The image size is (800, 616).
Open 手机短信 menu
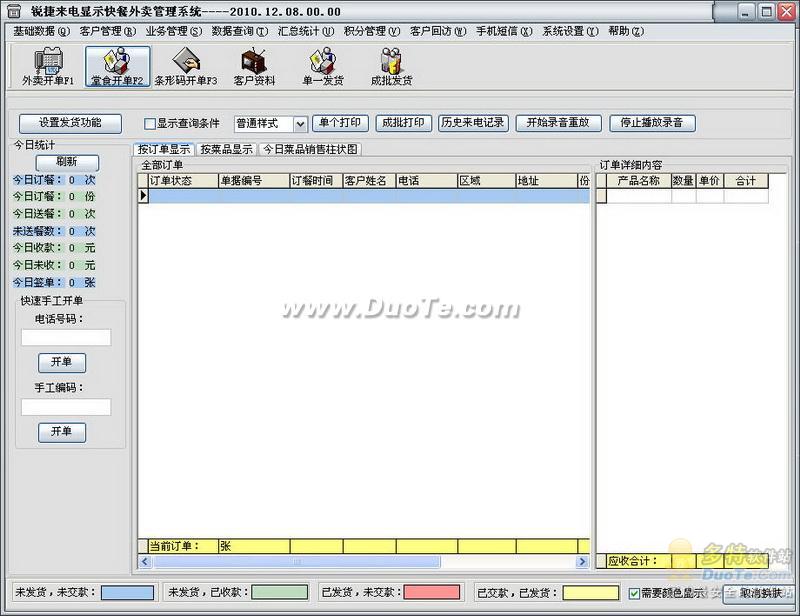click(x=504, y=31)
